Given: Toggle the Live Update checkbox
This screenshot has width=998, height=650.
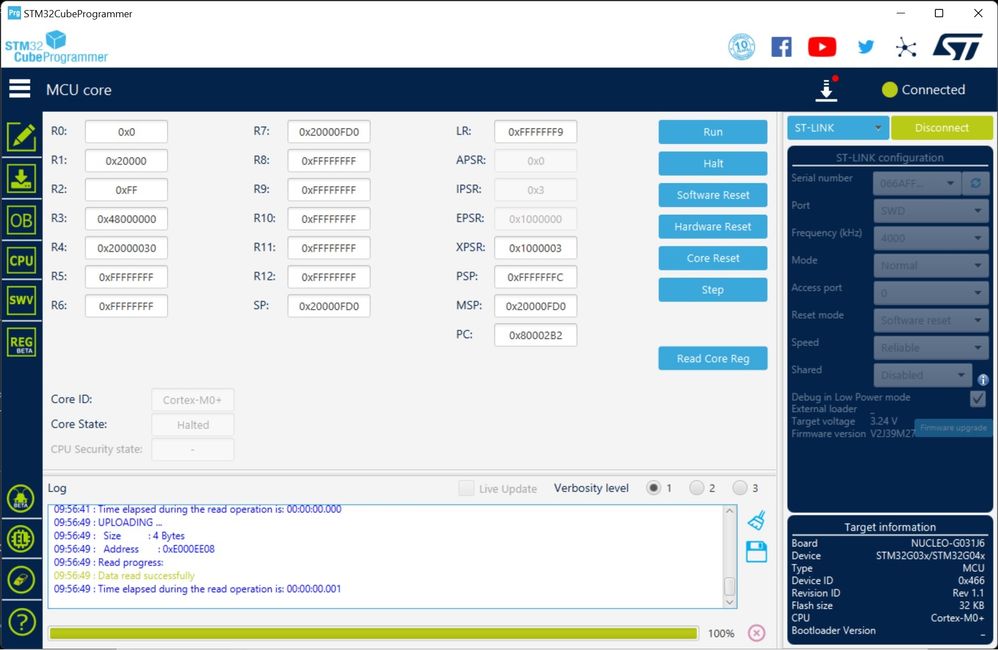Looking at the screenshot, I should (466, 488).
